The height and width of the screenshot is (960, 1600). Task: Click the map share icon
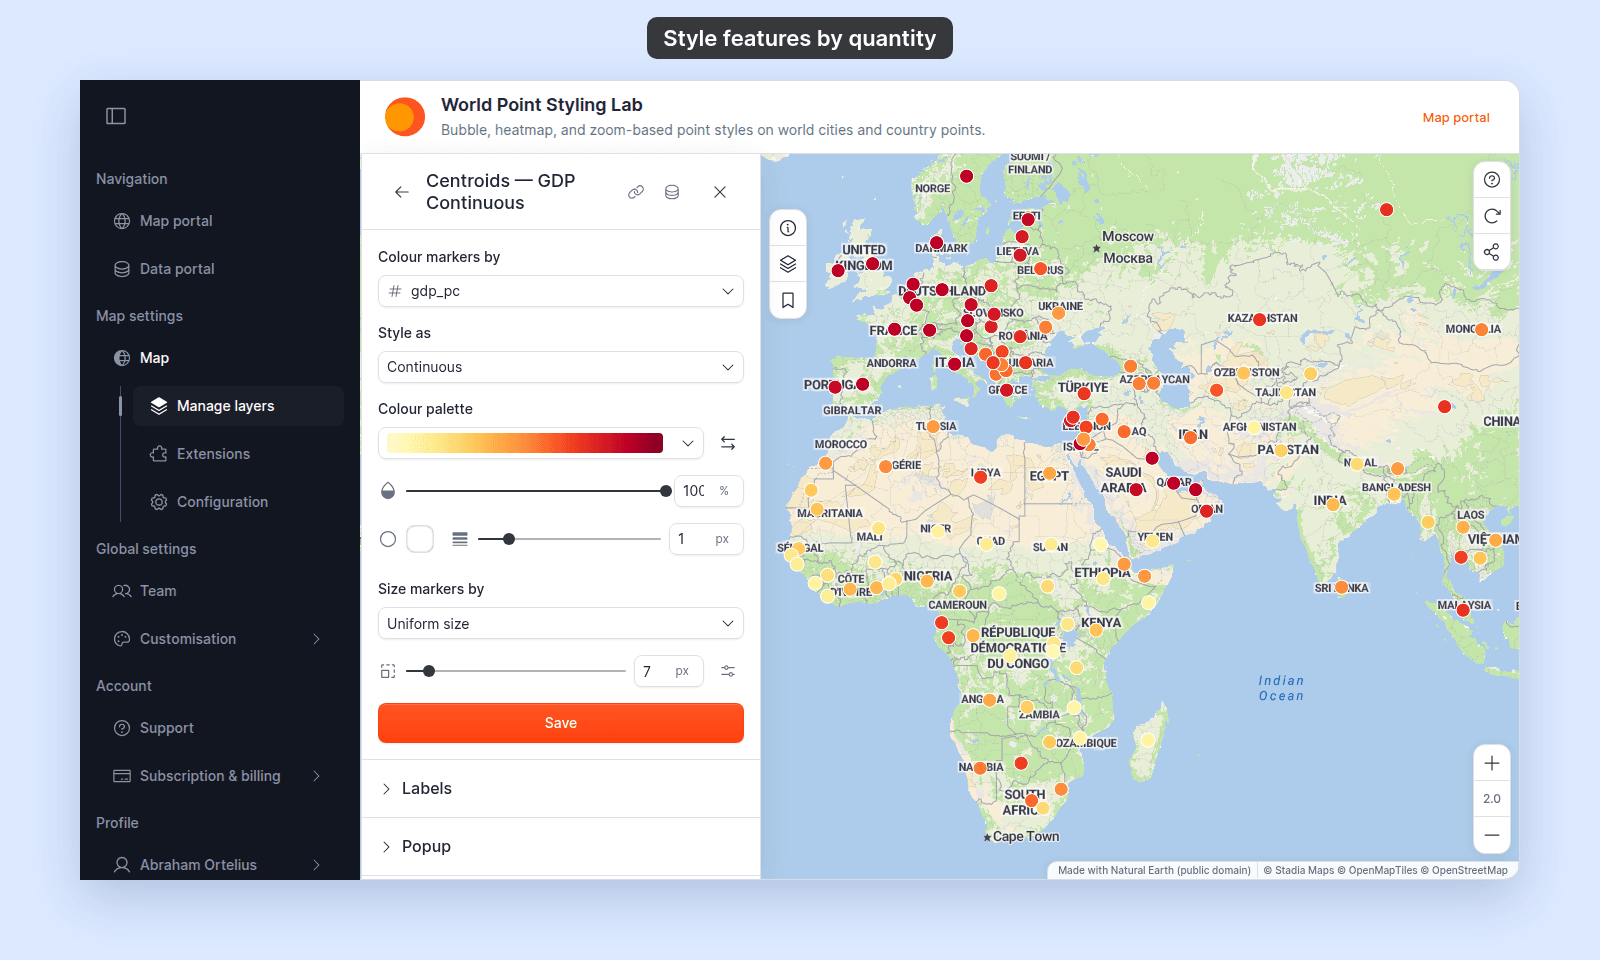(x=1492, y=252)
